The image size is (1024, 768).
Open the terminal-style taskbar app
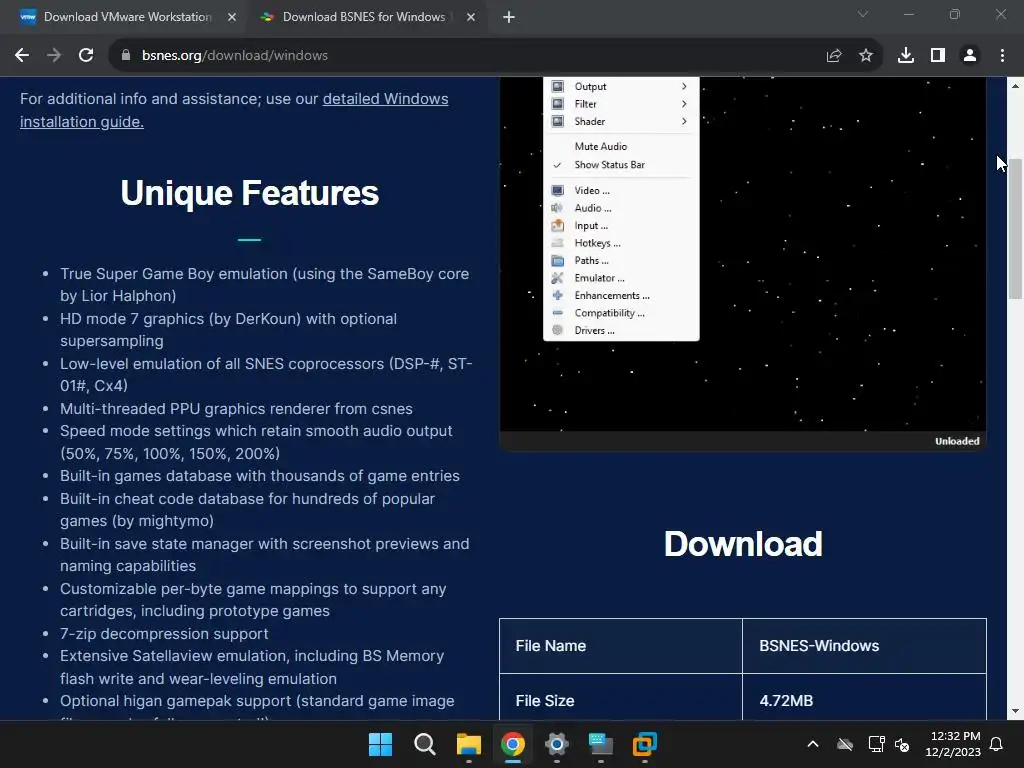pyautogui.click(x=601, y=744)
